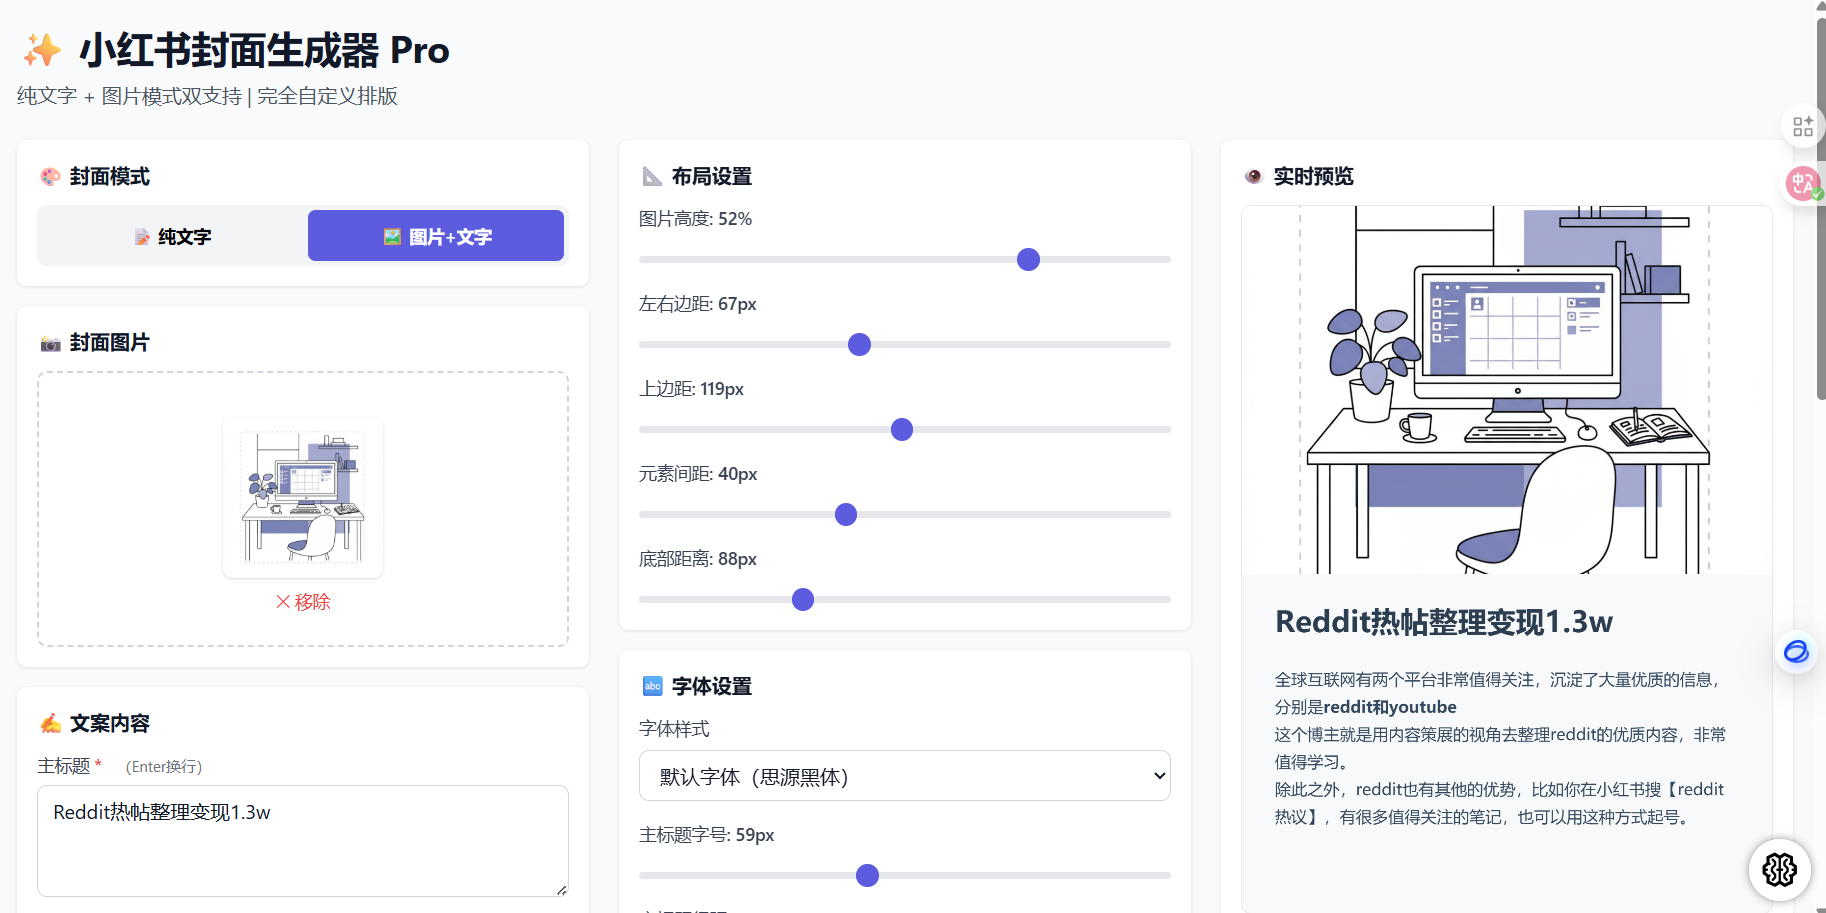The image size is (1826, 913).
Task: Click the eye icon beside 实时预览
Action: [1254, 177]
